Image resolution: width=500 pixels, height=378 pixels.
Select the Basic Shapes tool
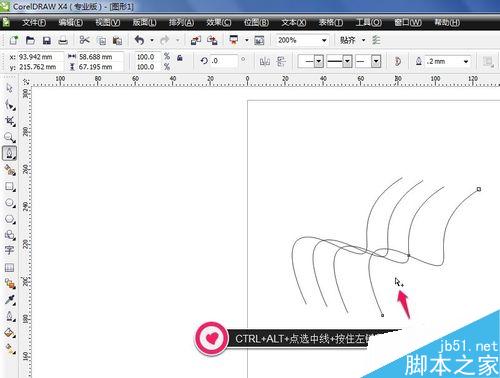(x=9, y=235)
